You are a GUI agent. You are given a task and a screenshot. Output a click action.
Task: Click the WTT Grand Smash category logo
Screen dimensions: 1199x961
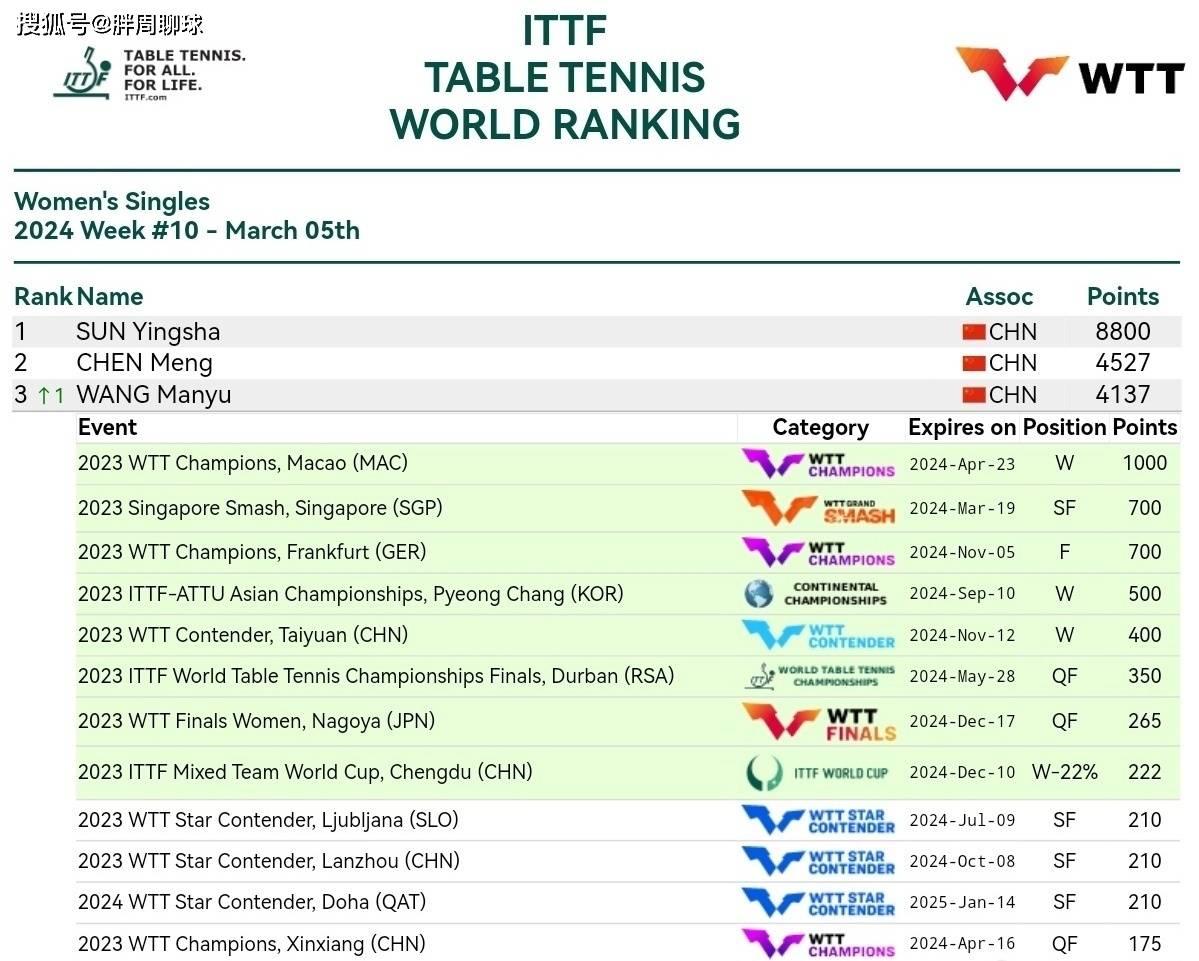point(818,508)
